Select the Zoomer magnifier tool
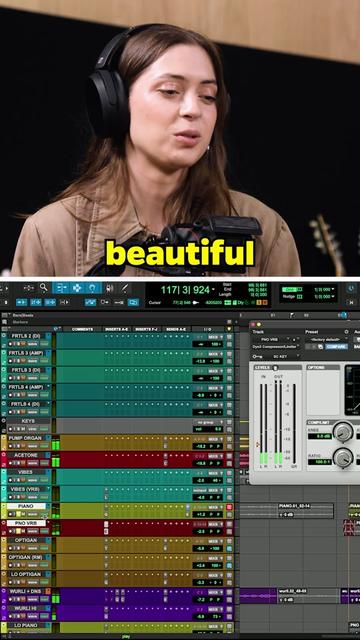This screenshot has height=640, width=360. (x=43, y=288)
